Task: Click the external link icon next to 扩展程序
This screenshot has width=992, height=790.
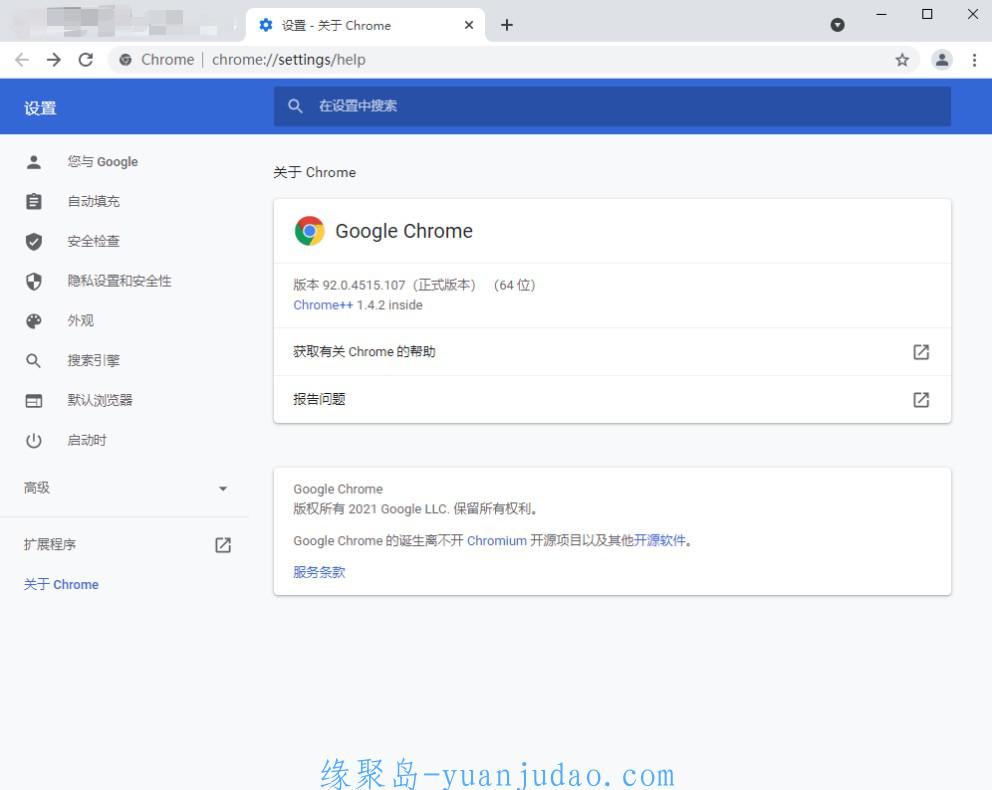Action: (x=223, y=545)
